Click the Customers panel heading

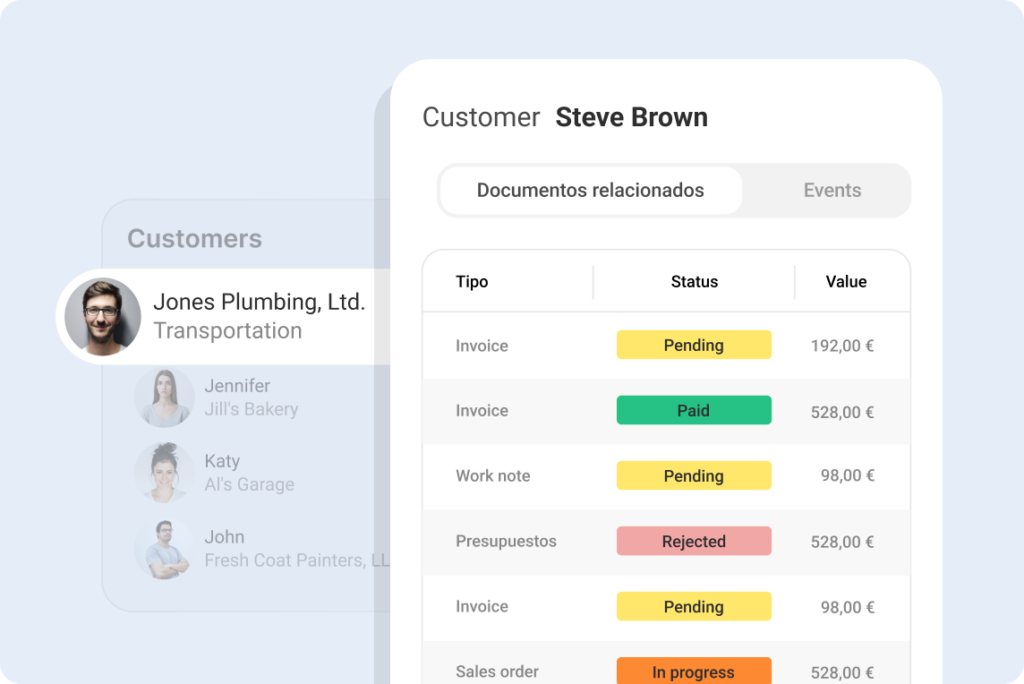[x=195, y=239]
